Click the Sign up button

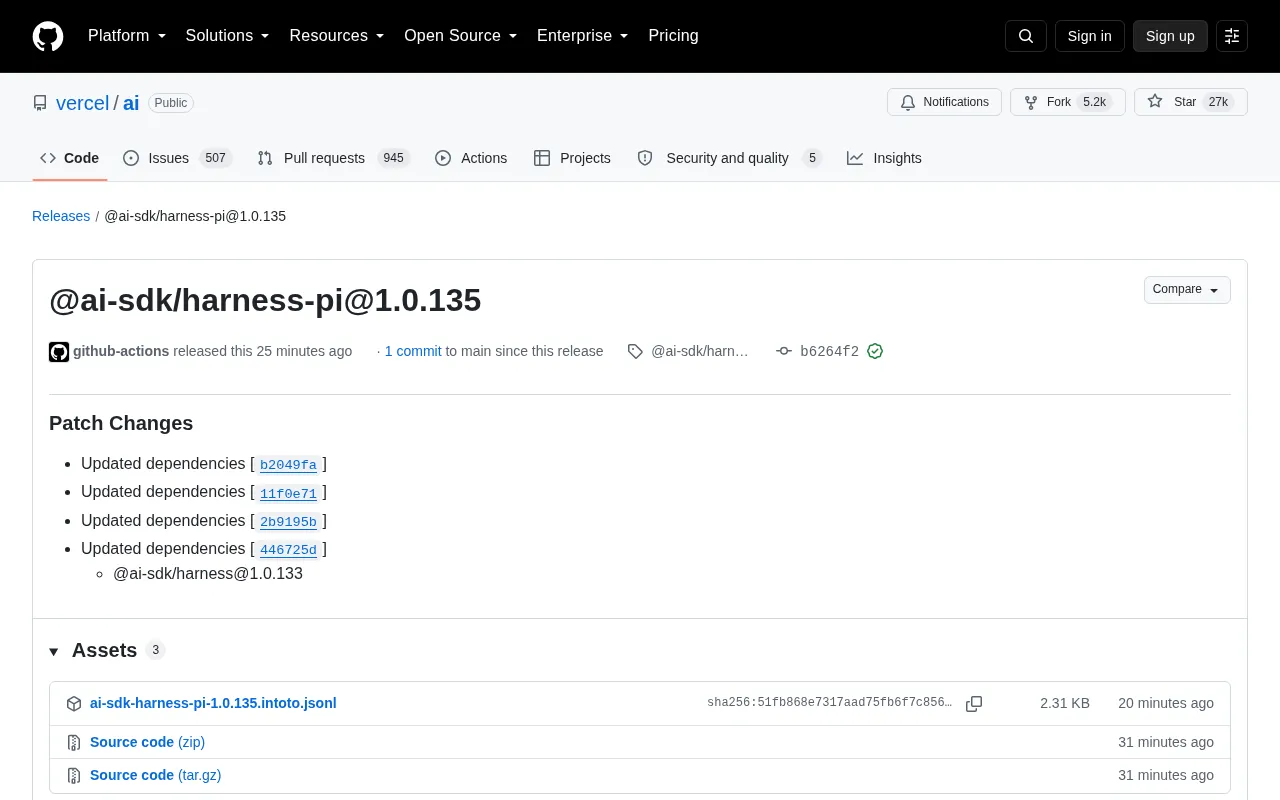[x=1170, y=36]
